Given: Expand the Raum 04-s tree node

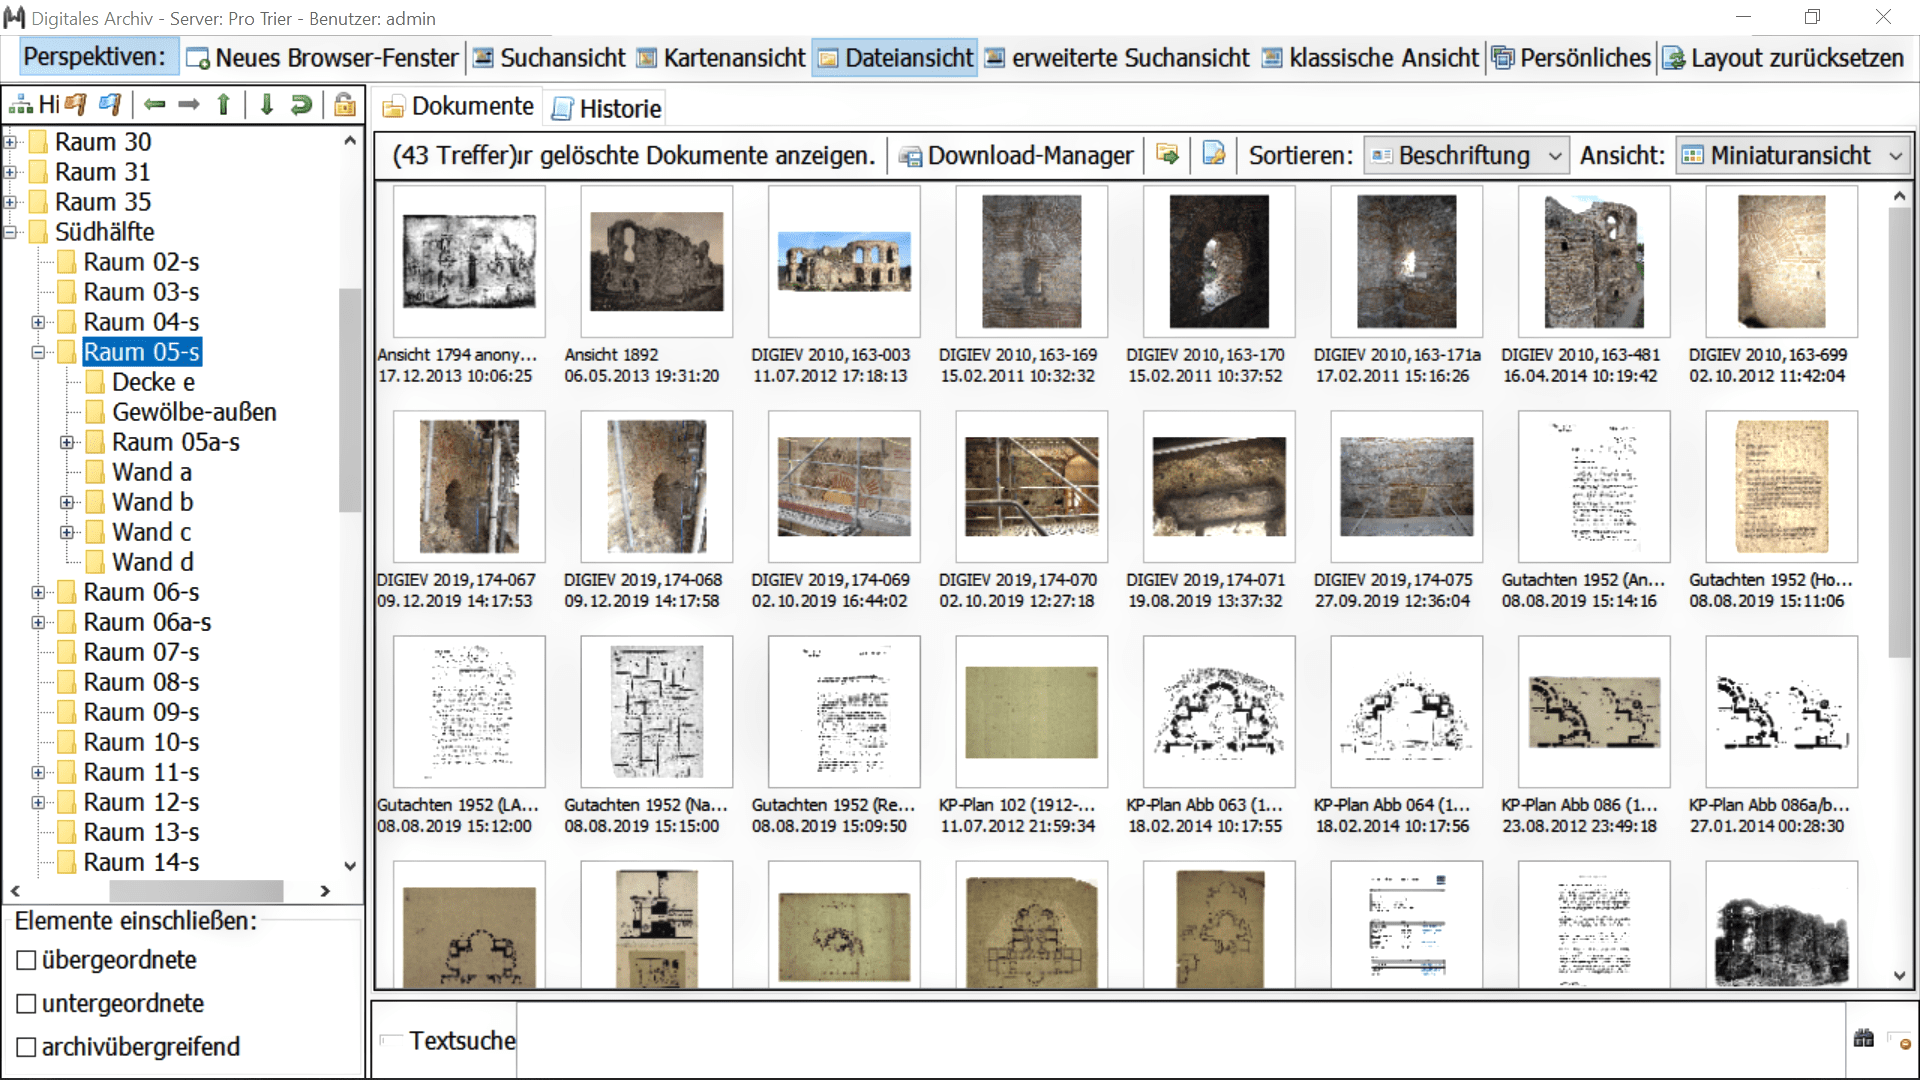Looking at the screenshot, I should tap(39, 322).
